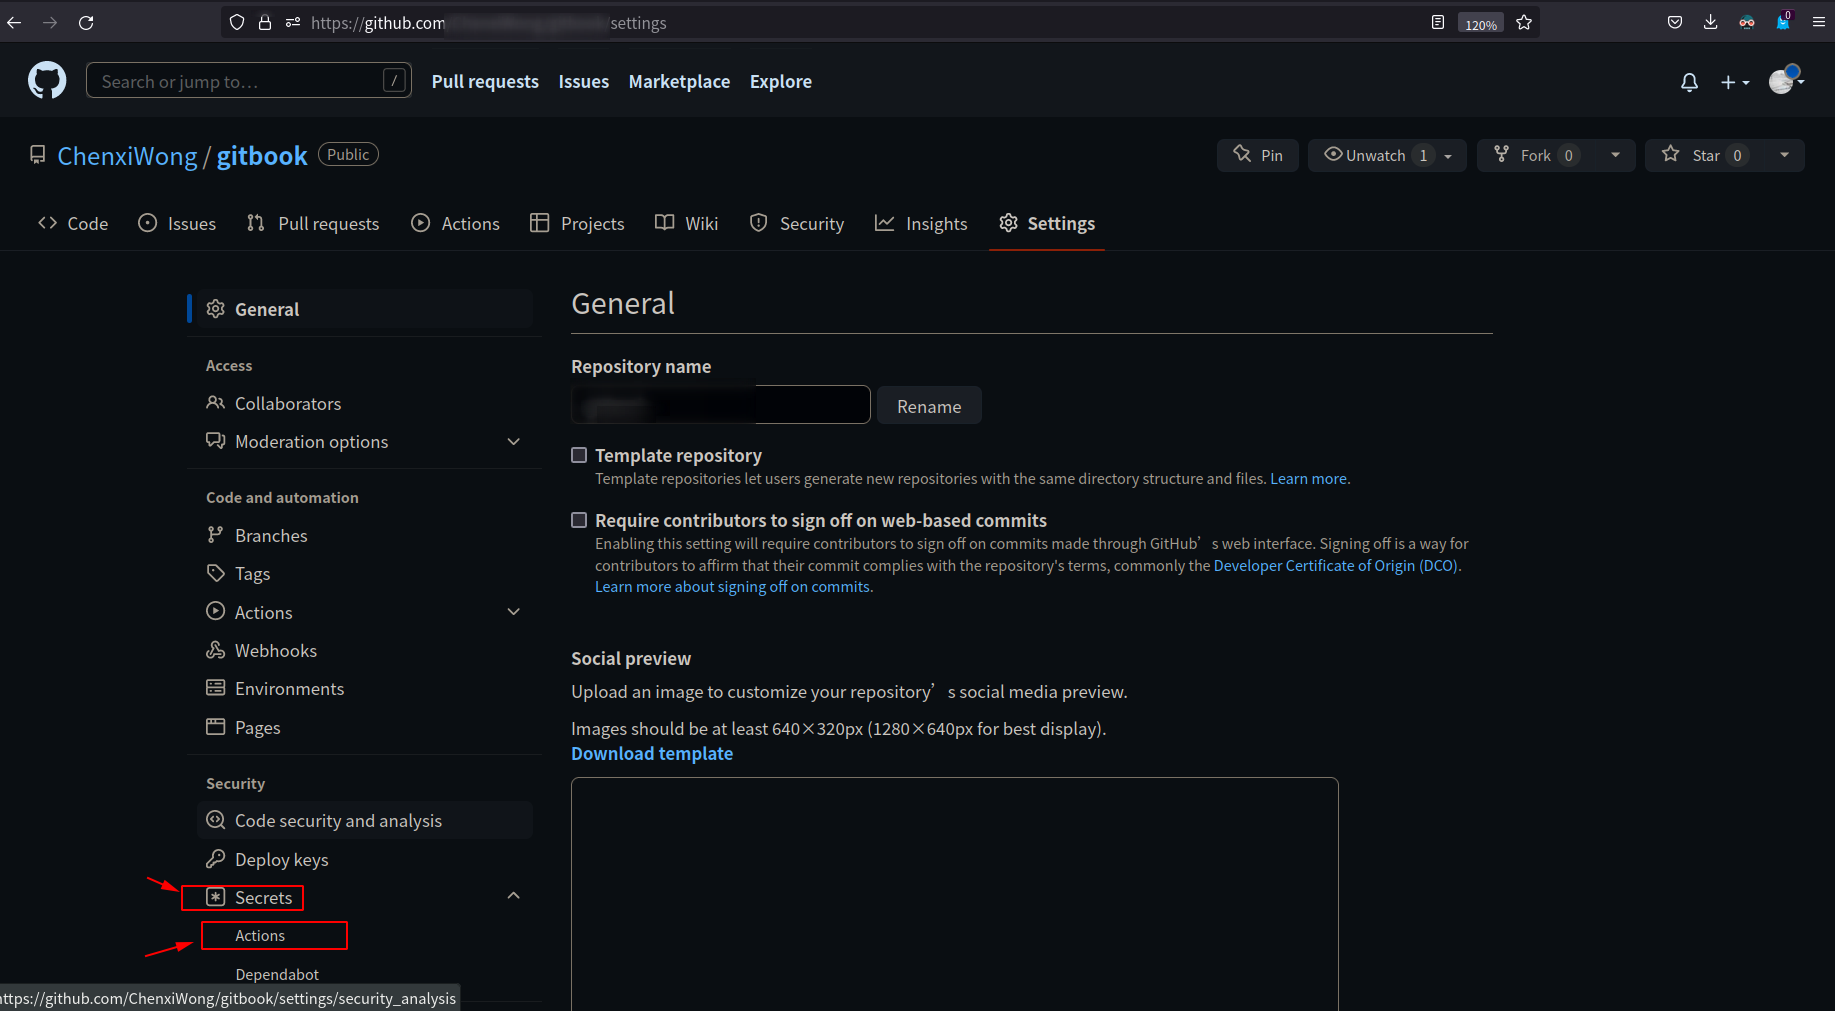
Task: Open the plus create-new menu
Action: [x=1734, y=82]
